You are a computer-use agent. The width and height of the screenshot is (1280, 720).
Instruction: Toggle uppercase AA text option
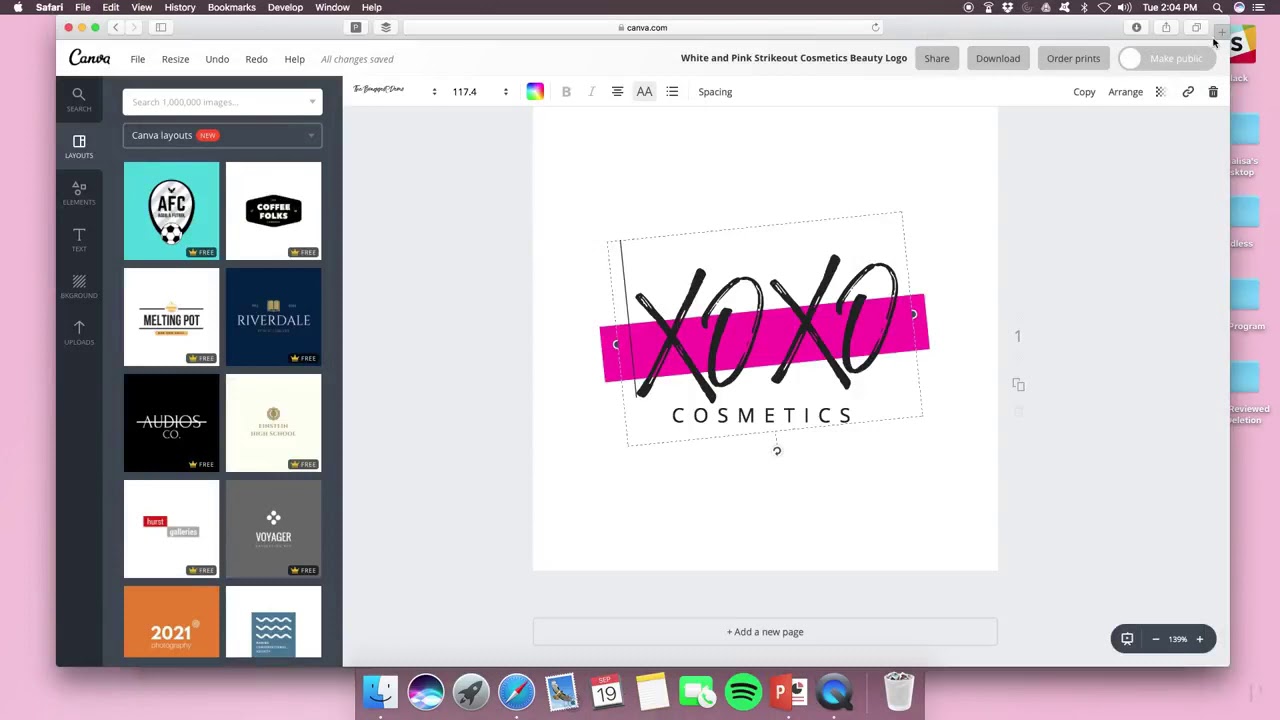tap(644, 92)
